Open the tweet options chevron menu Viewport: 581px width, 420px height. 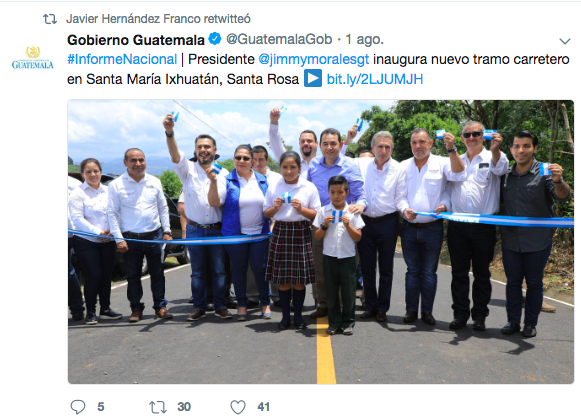(565, 41)
